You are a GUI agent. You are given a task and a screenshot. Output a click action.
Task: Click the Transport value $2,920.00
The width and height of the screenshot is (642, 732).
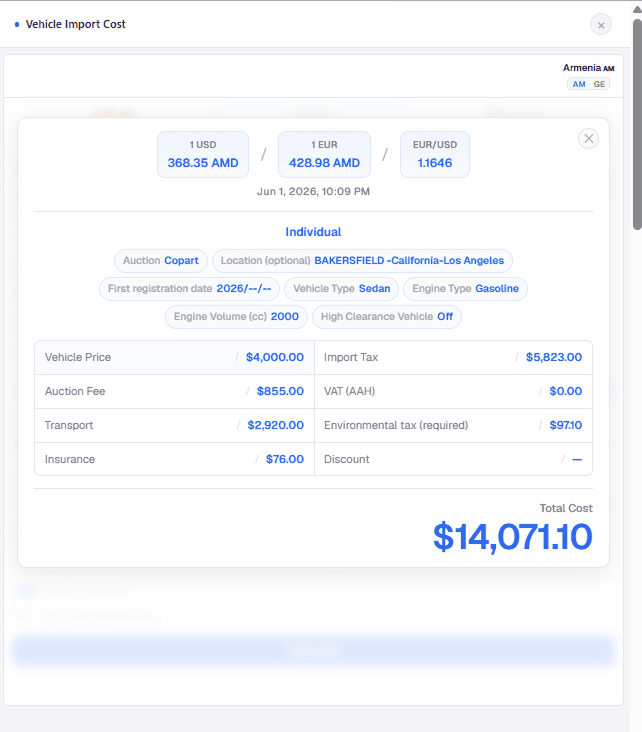pos(275,425)
